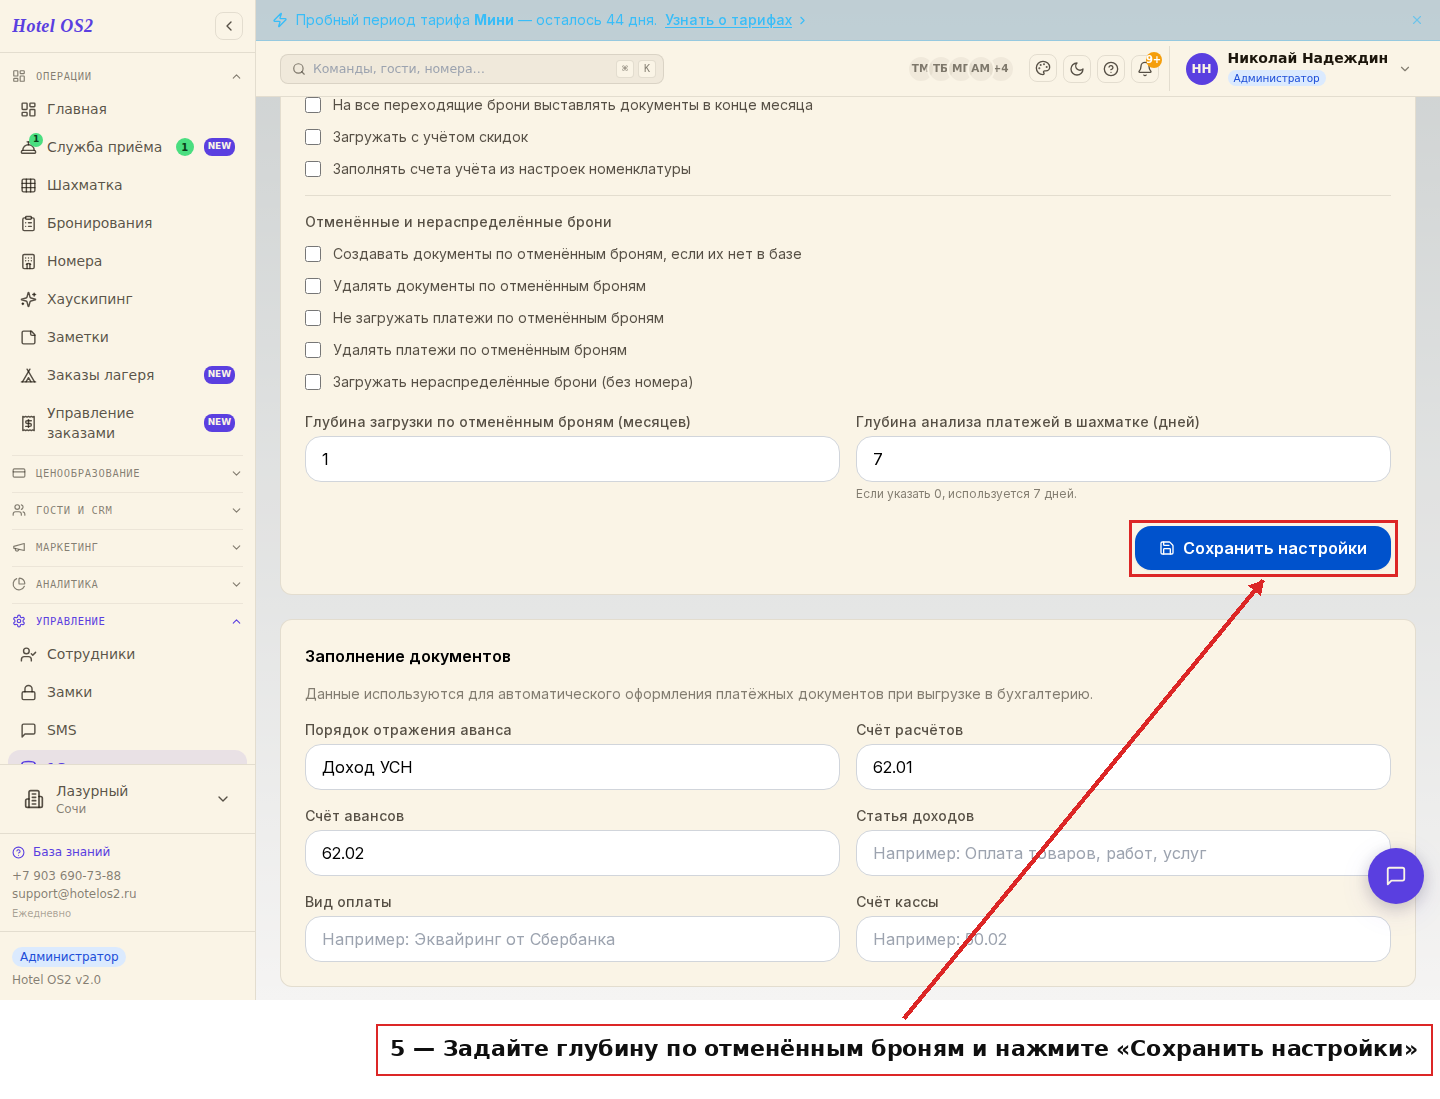Open the Лазурный hotel selector dropdown
Image resolution: width=1440 pixels, height=1099 pixels.
point(127,799)
